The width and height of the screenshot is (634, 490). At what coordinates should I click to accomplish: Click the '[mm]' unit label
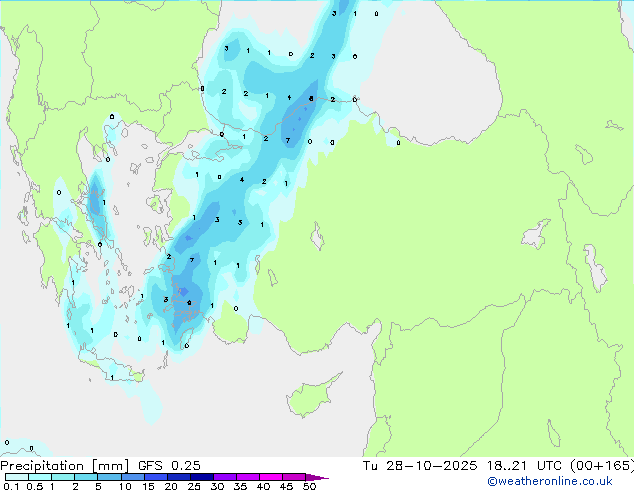[111, 466]
